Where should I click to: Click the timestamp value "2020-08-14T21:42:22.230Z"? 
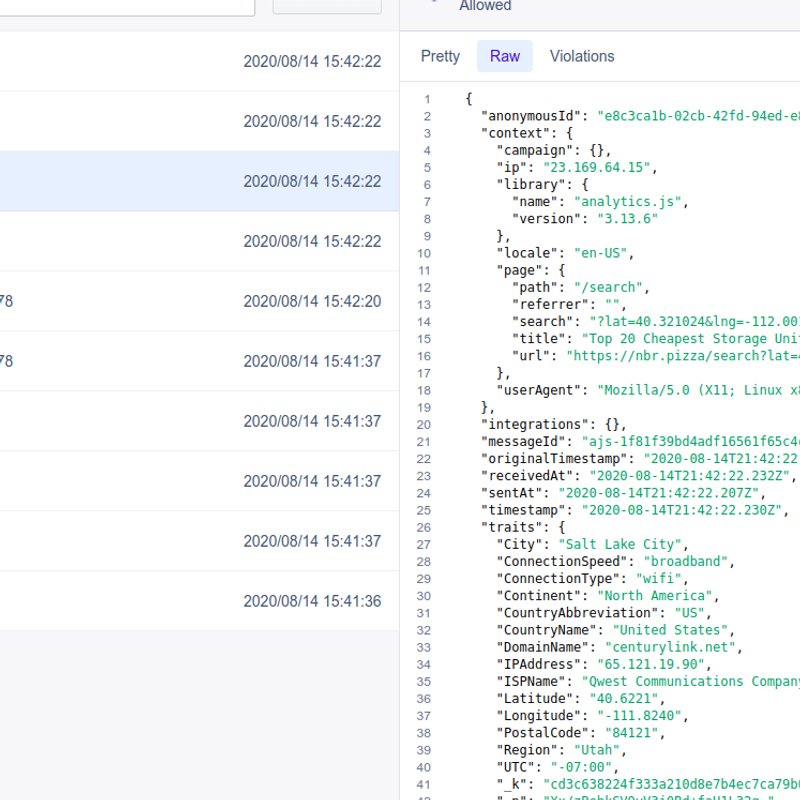point(683,510)
